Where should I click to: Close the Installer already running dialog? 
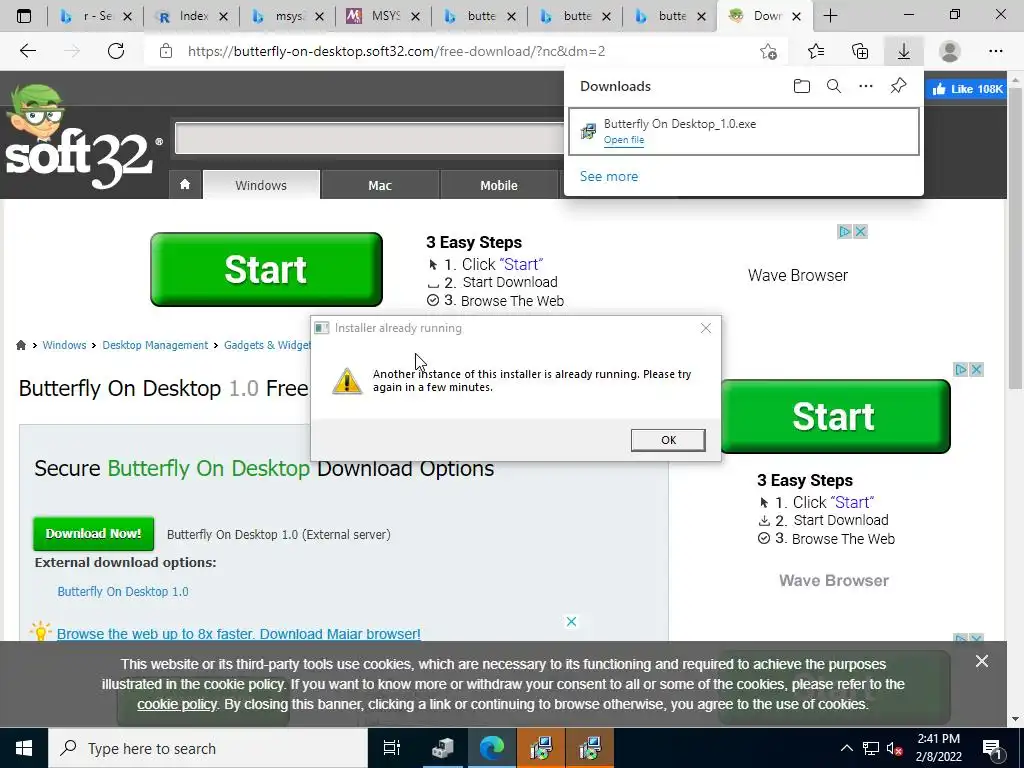tap(705, 328)
